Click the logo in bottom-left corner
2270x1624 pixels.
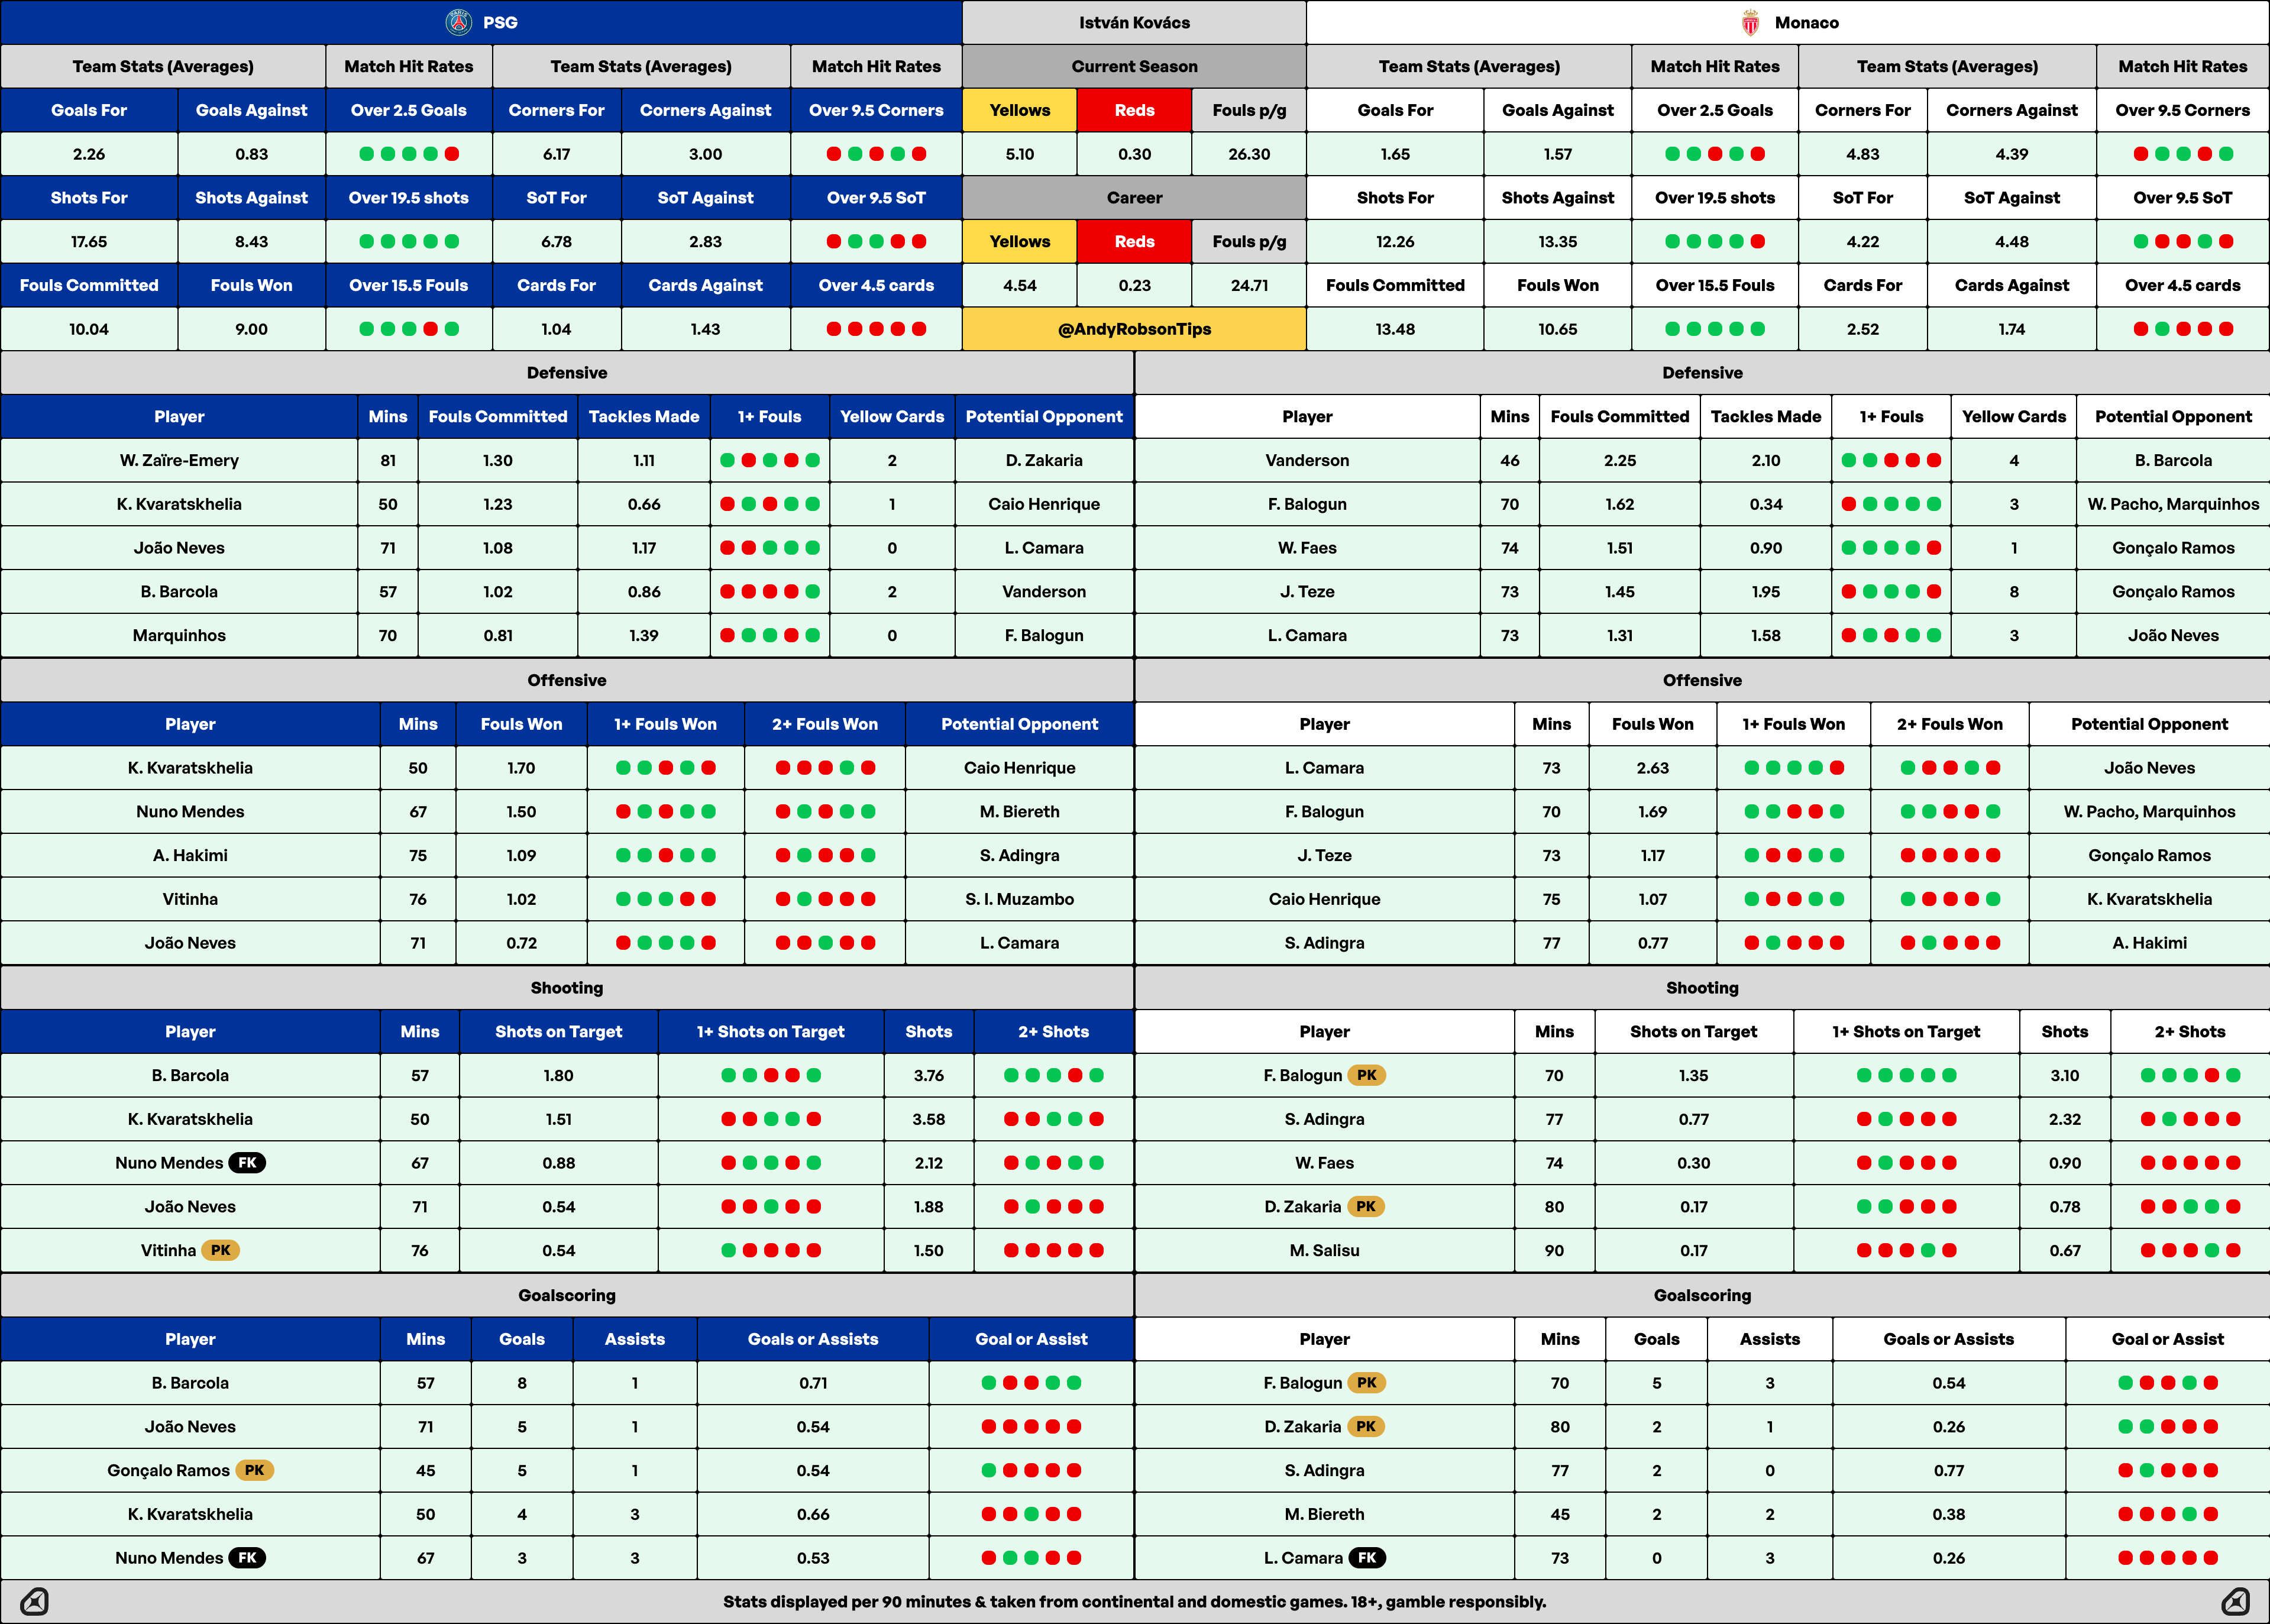[34, 1601]
